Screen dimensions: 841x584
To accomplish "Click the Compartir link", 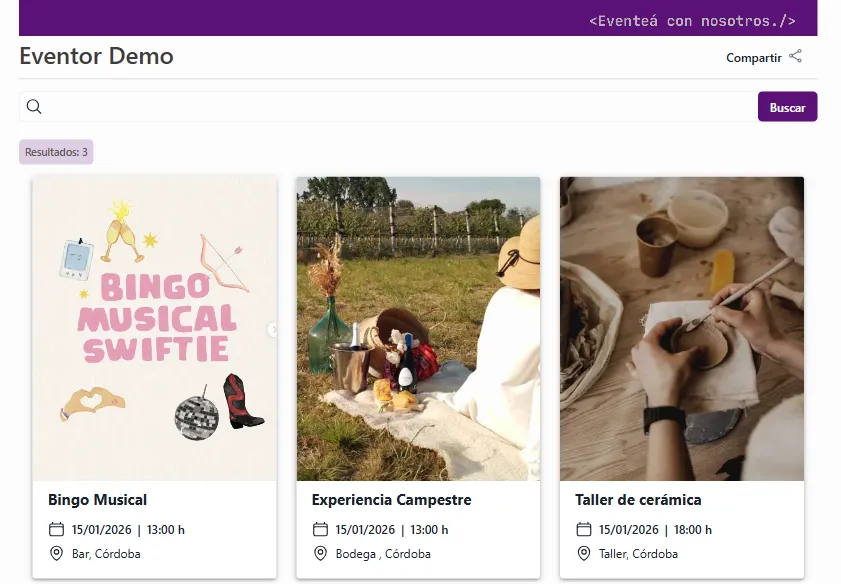I will pos(754,58).
